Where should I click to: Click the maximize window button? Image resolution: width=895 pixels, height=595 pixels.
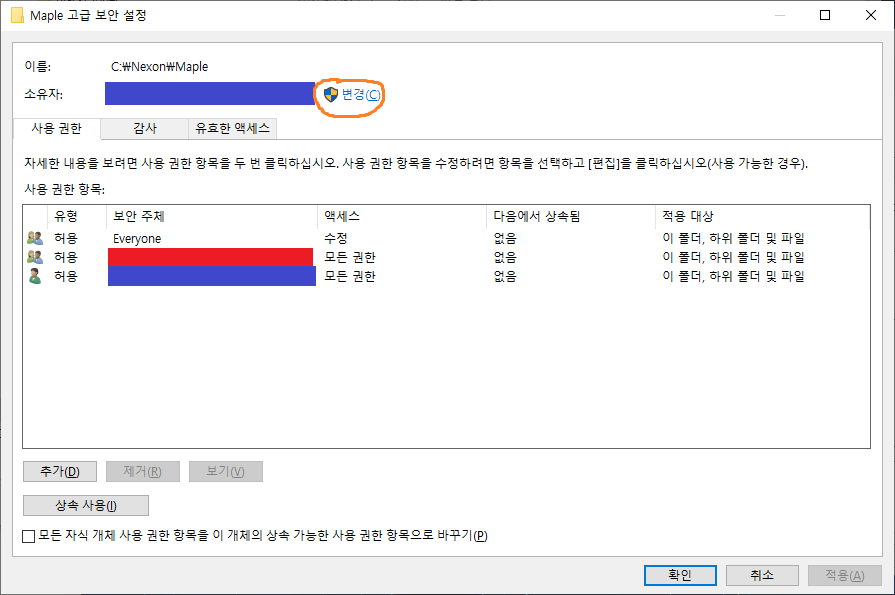click(825, 15)
